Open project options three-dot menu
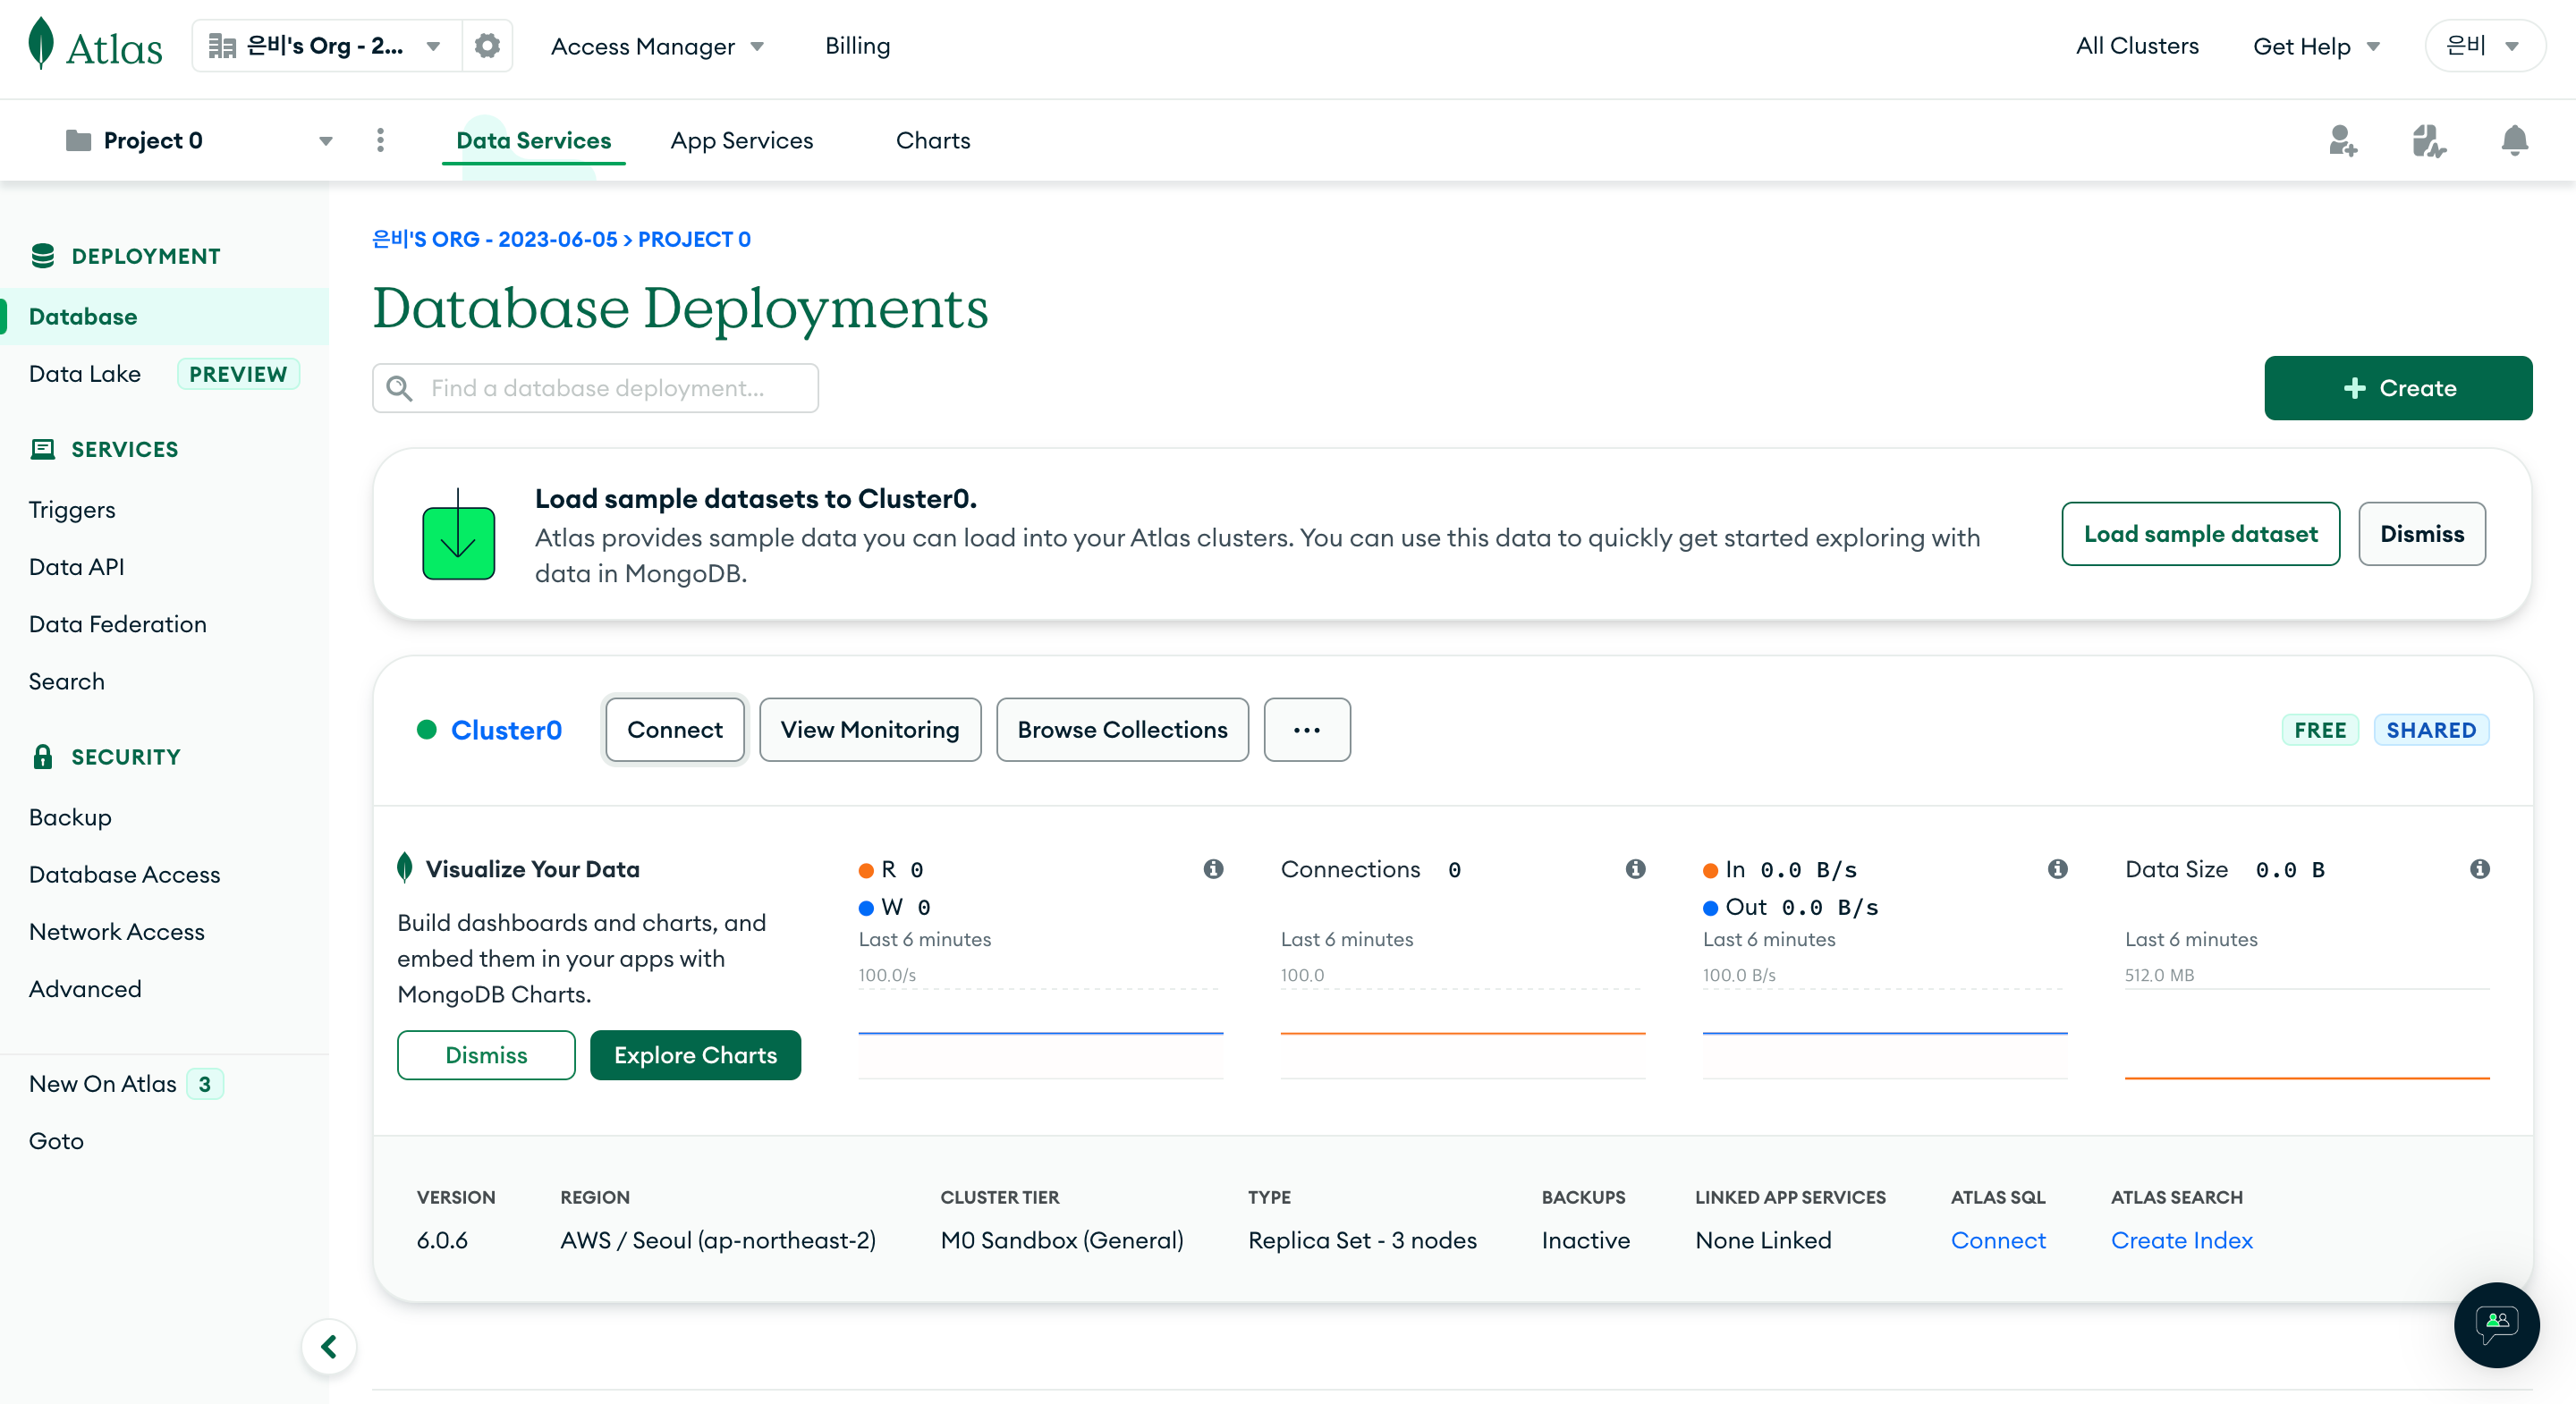This screenshot has width=2576, height=1404. pos(380,140)
